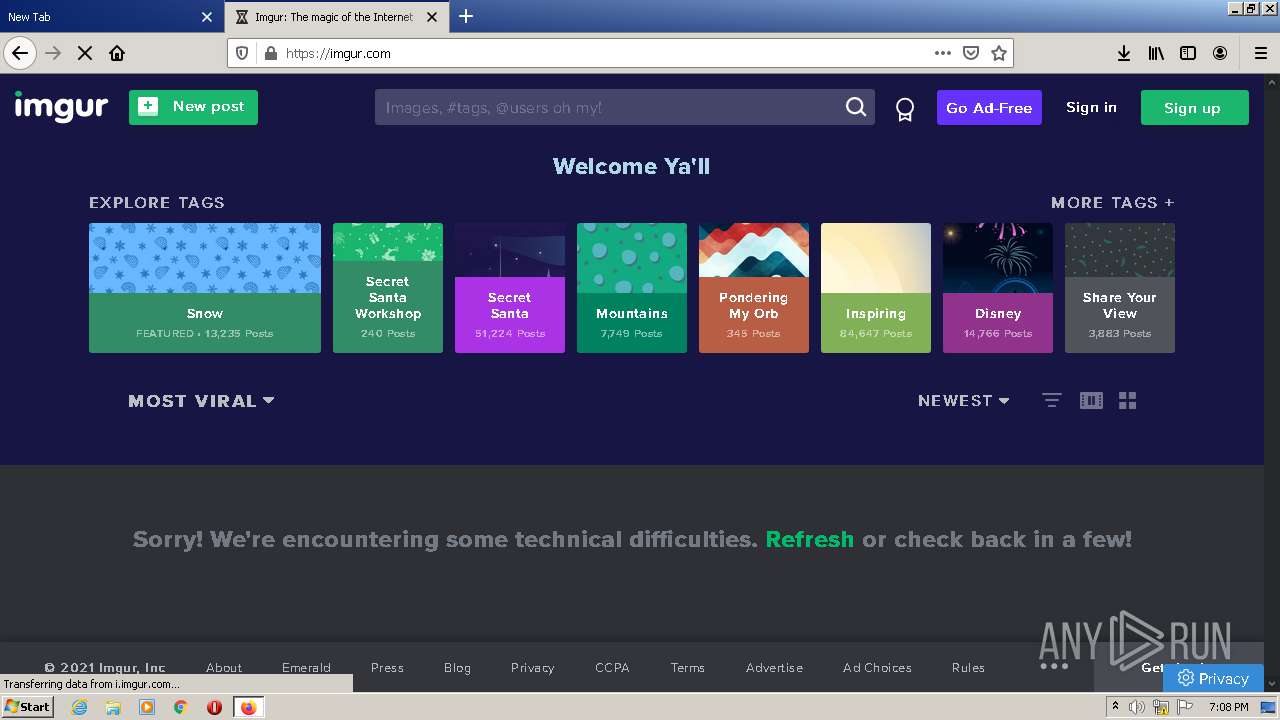The width and height of the screenshot is (1280, 720).
Task: Open the purple Secret Santa tag
Action: (x=510, y=288)
